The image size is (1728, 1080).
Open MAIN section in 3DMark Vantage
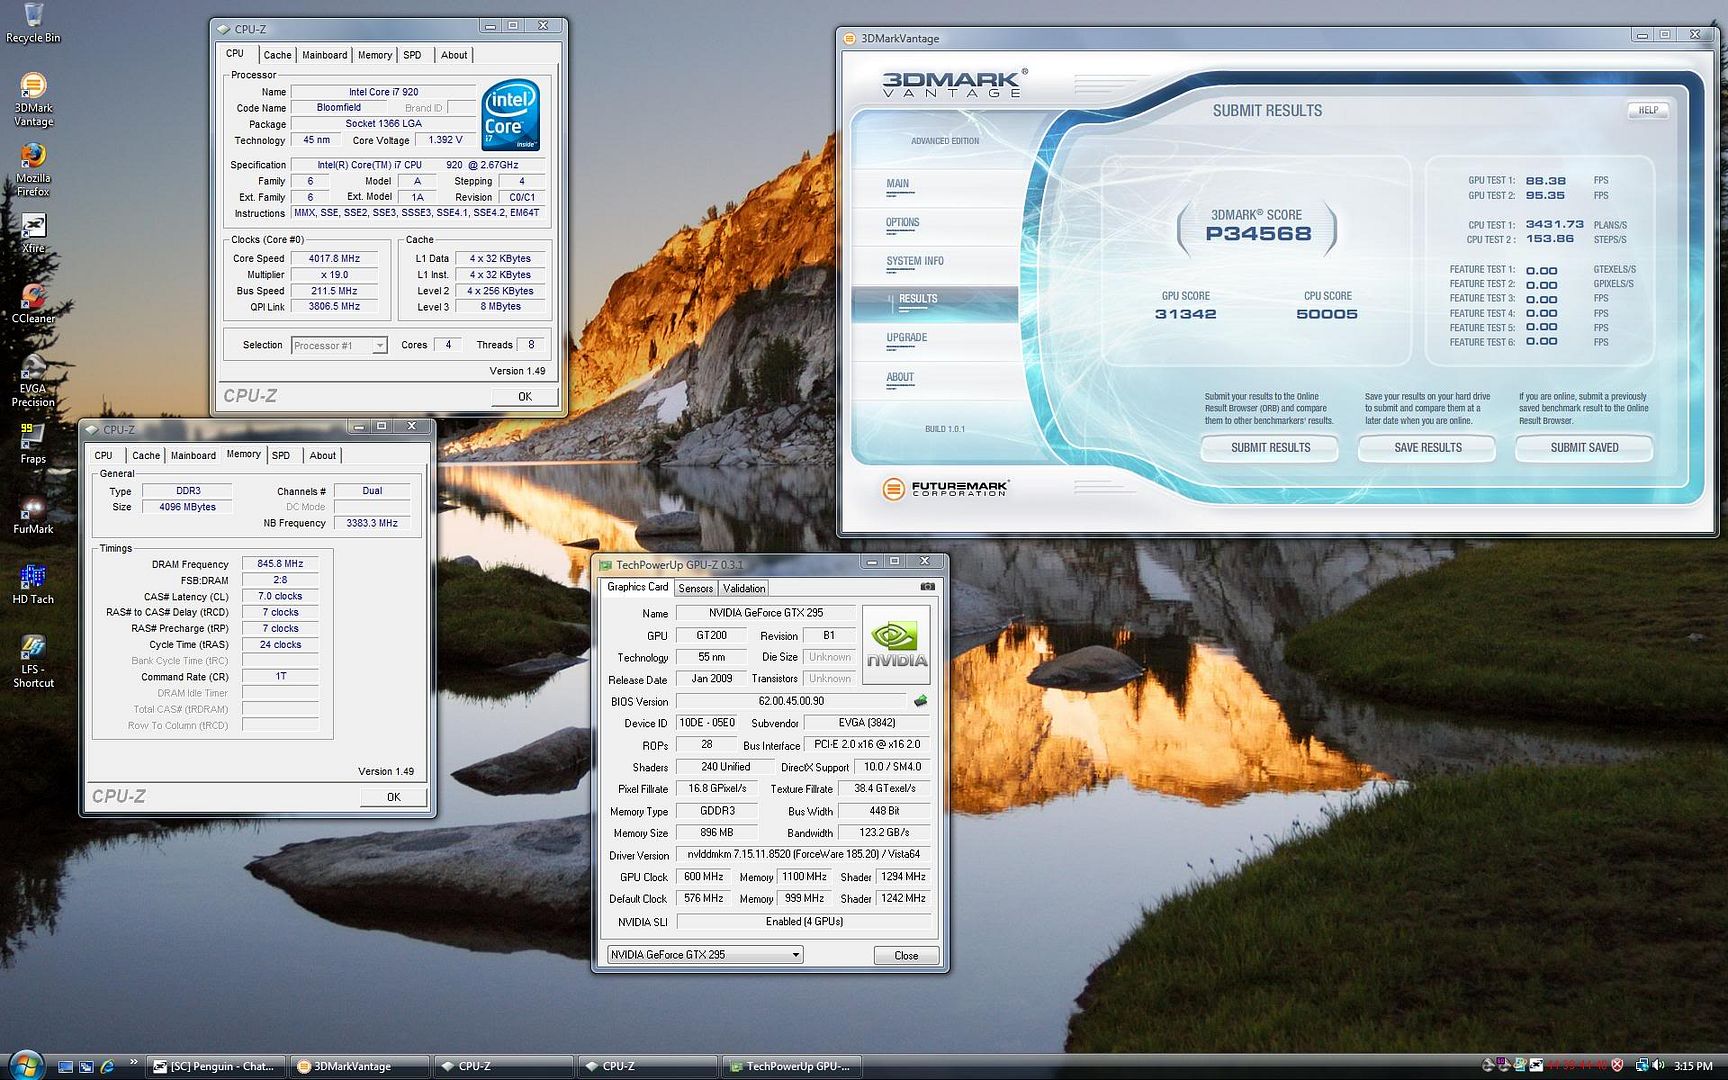(897, 184)
